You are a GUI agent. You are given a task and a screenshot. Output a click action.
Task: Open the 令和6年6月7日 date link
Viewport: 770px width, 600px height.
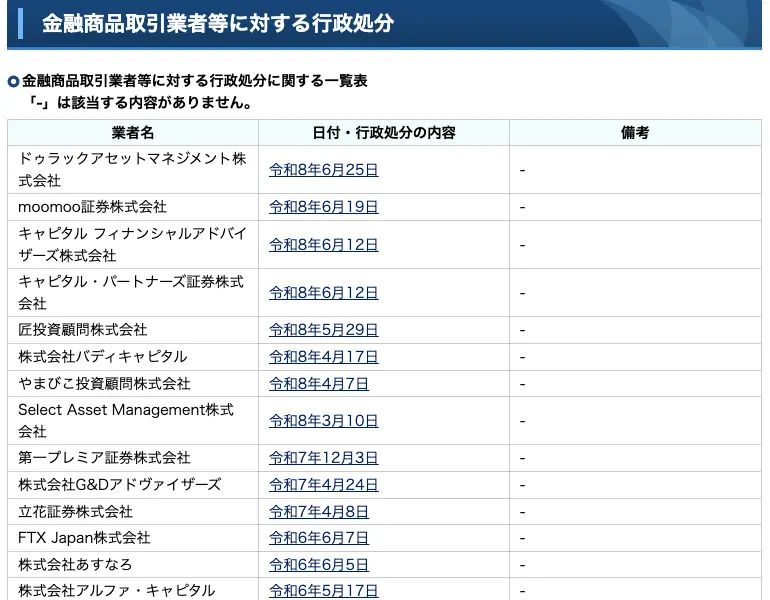(x=319, y=538)
